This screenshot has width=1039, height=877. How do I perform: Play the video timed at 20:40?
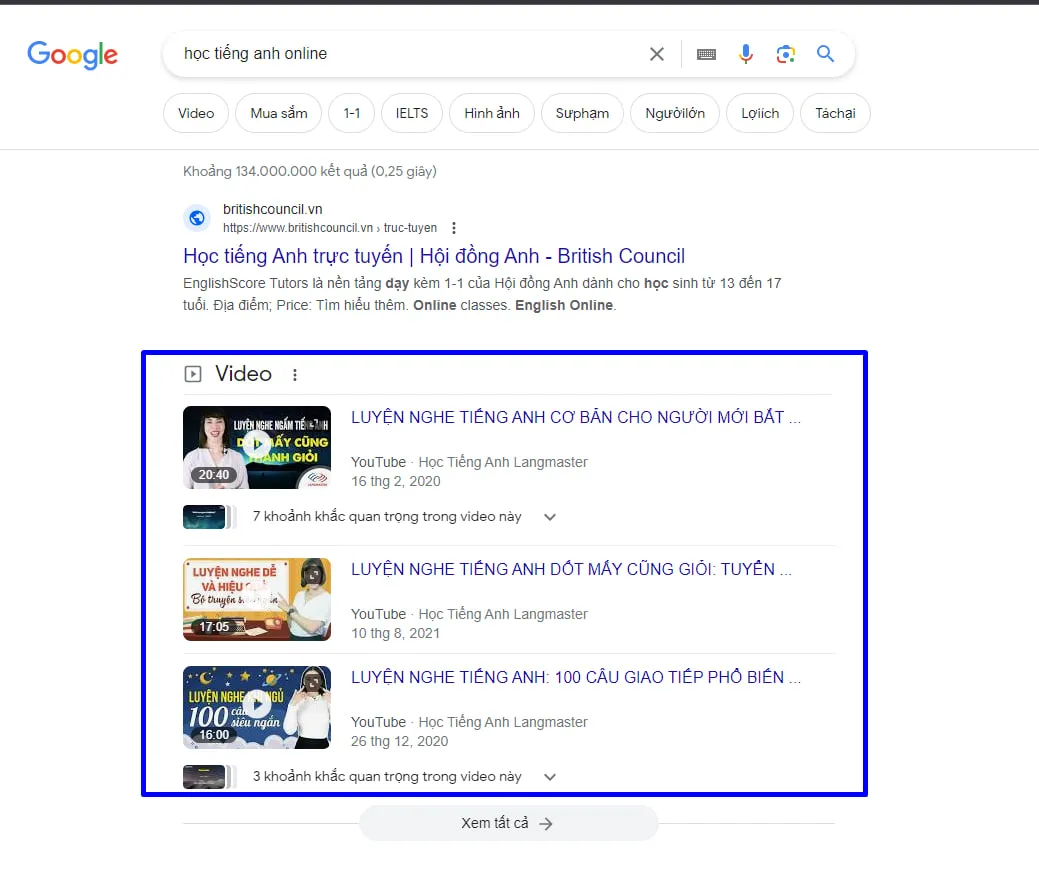click(256, 447)
